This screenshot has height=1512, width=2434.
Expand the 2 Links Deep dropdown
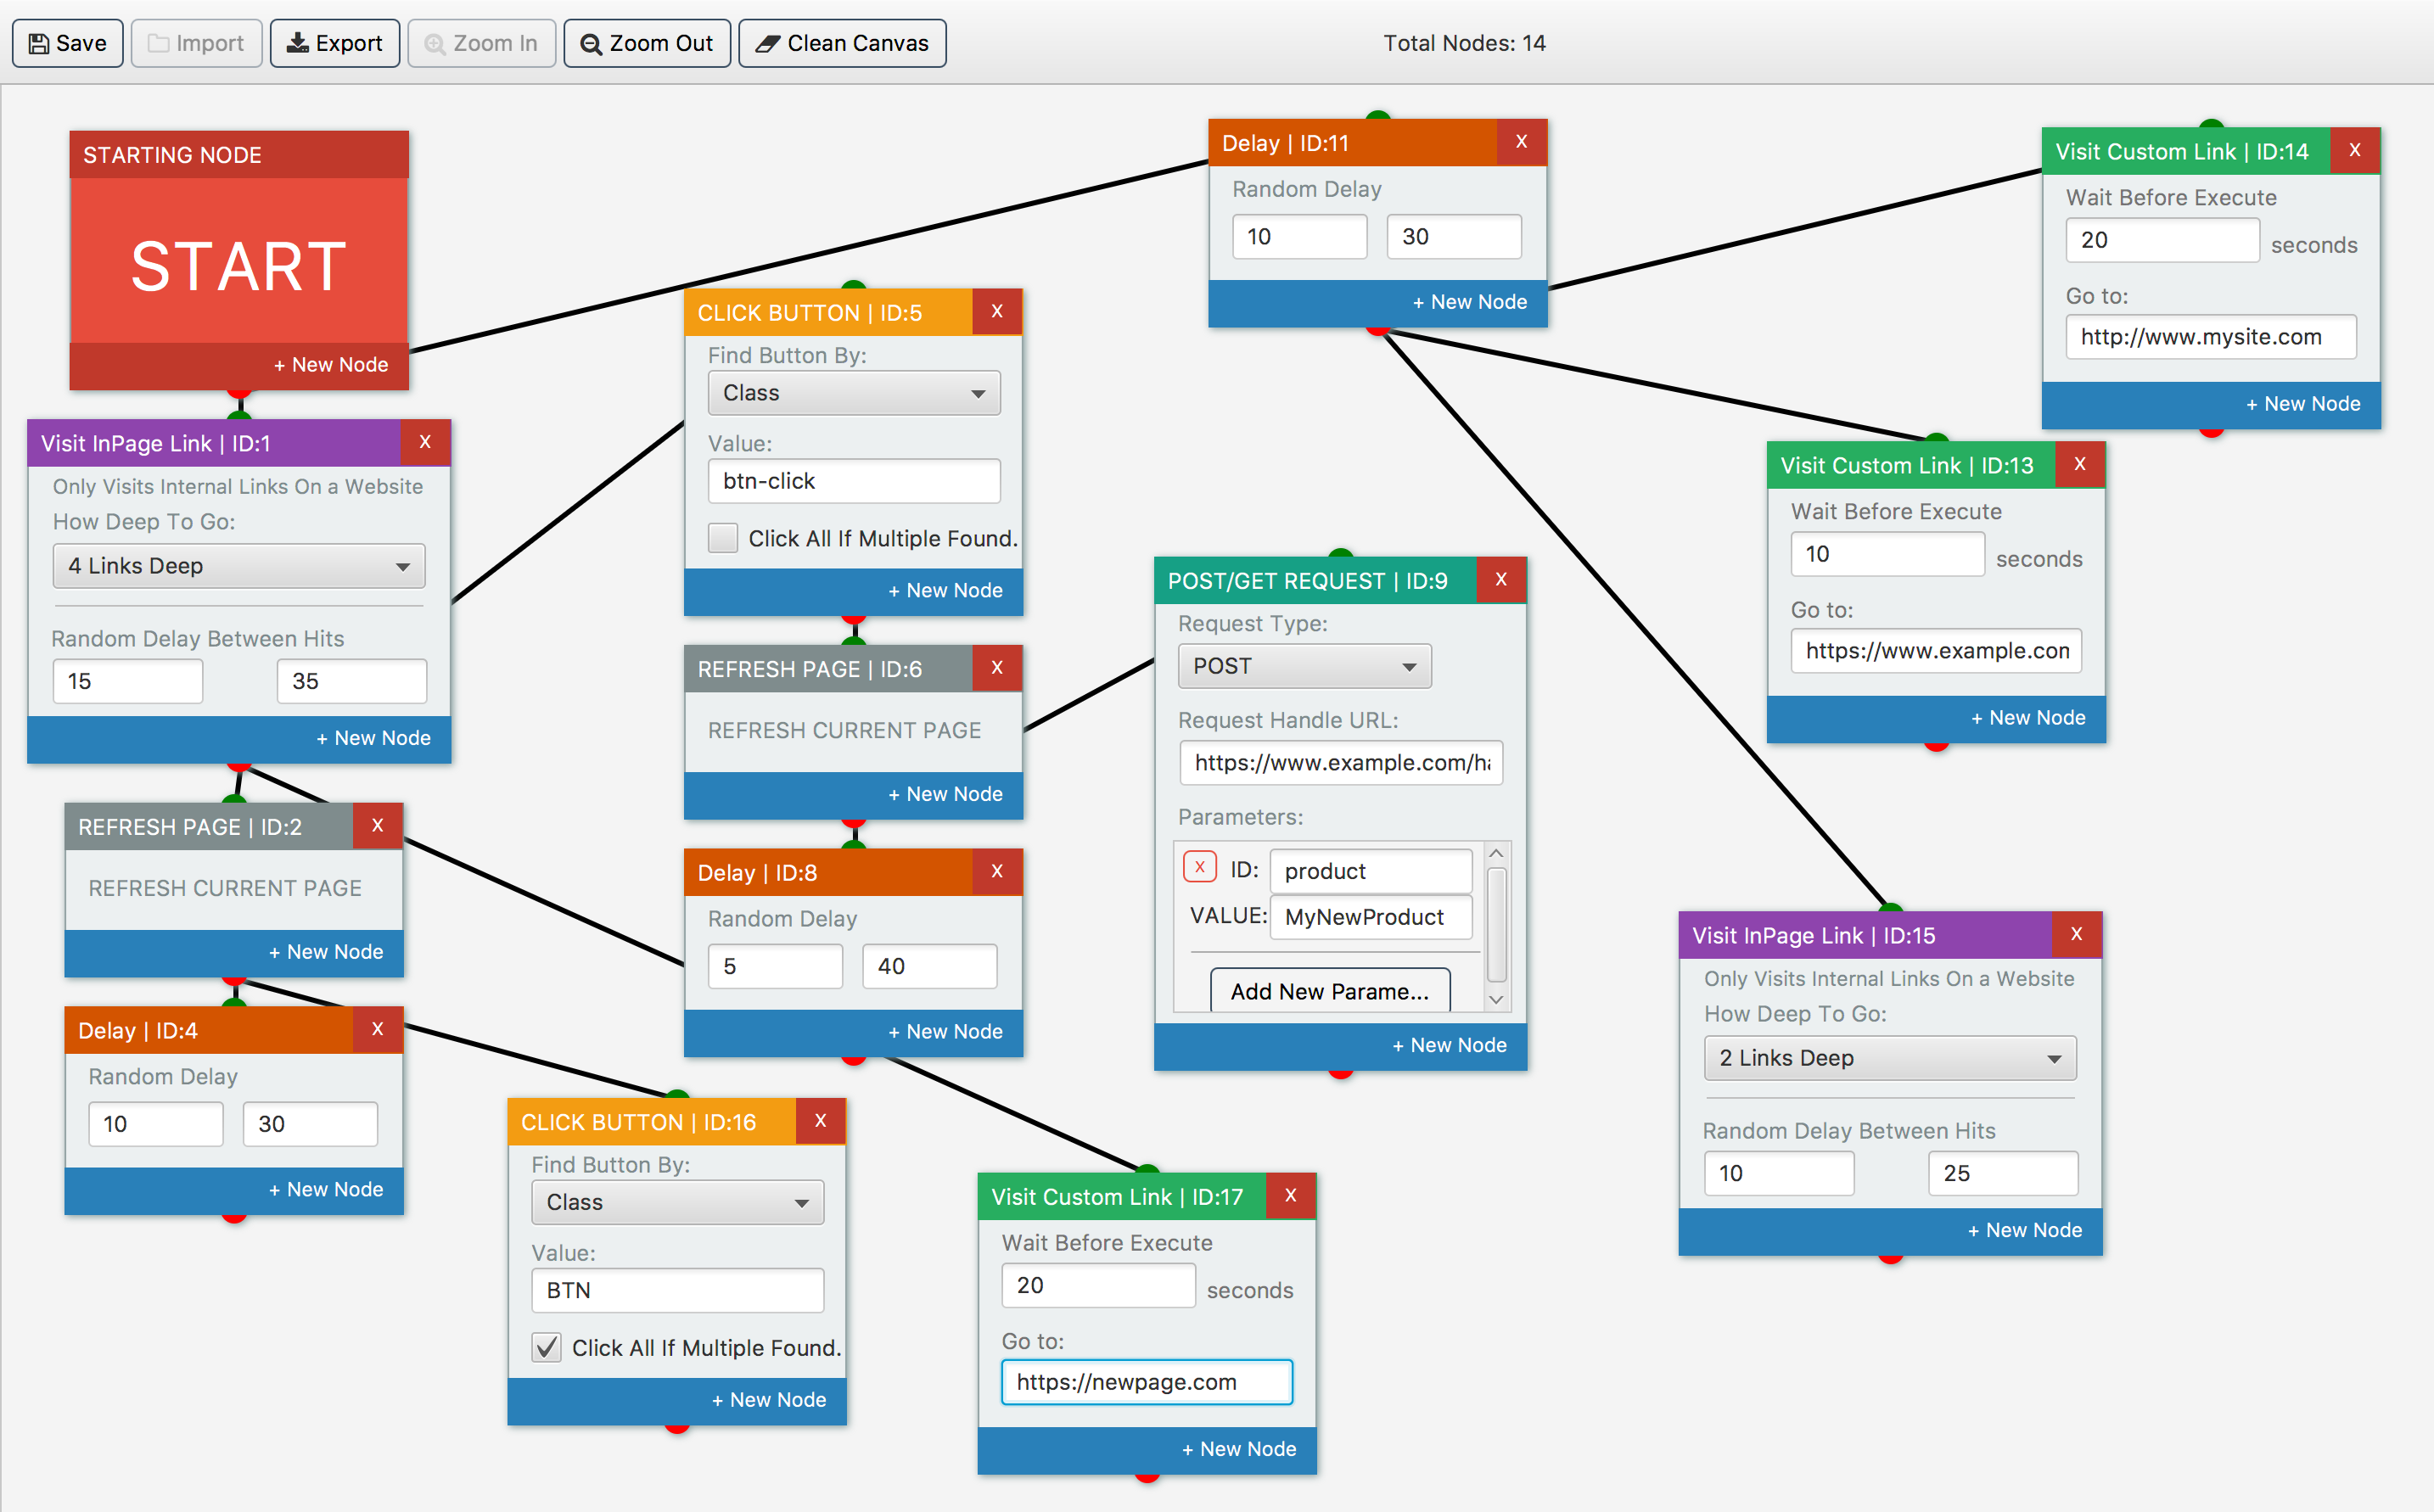tap(1889, 1058)
